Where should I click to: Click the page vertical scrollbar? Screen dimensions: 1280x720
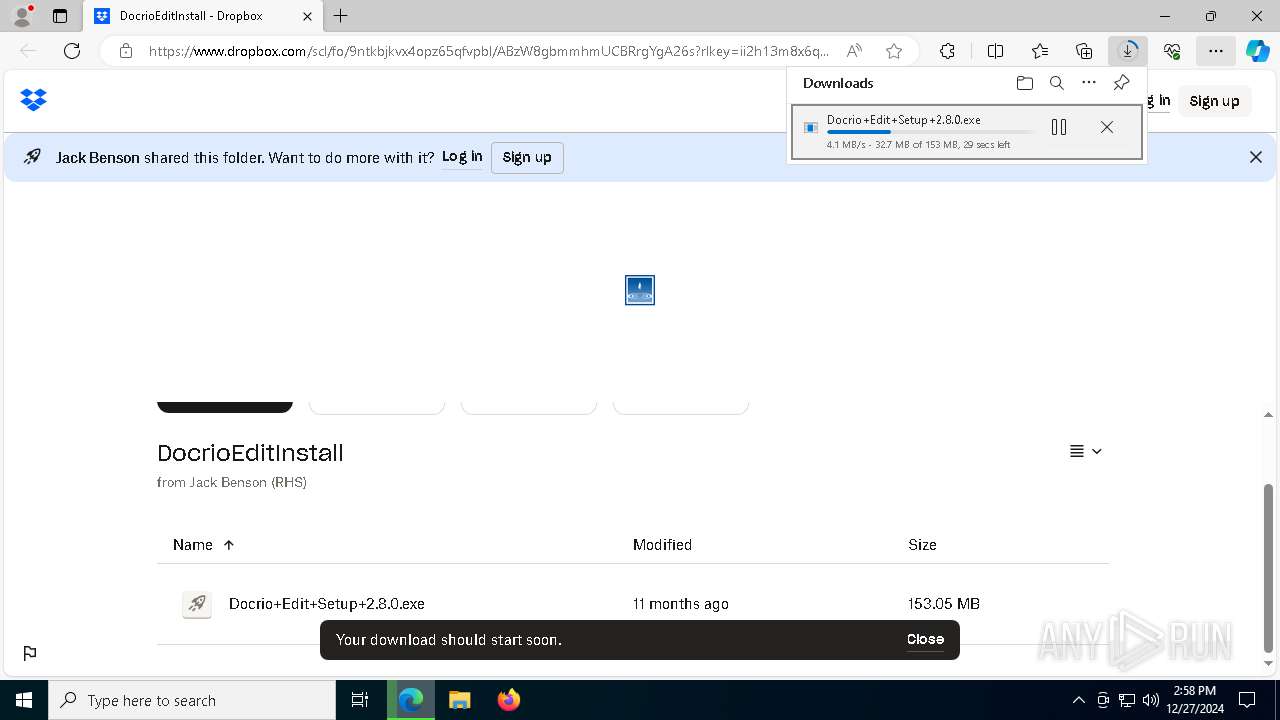tap(1268, 566)
